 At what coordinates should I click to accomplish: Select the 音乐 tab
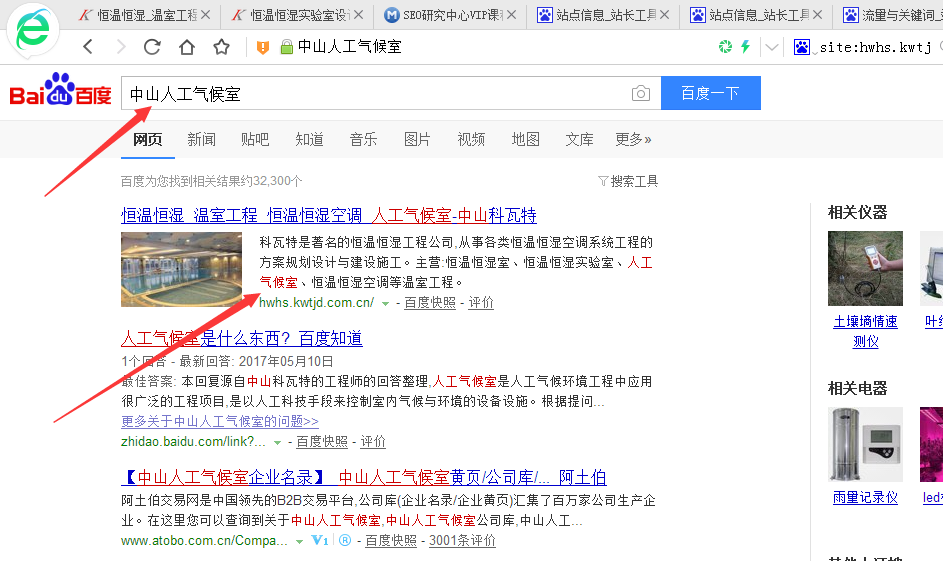pos(363,139)
